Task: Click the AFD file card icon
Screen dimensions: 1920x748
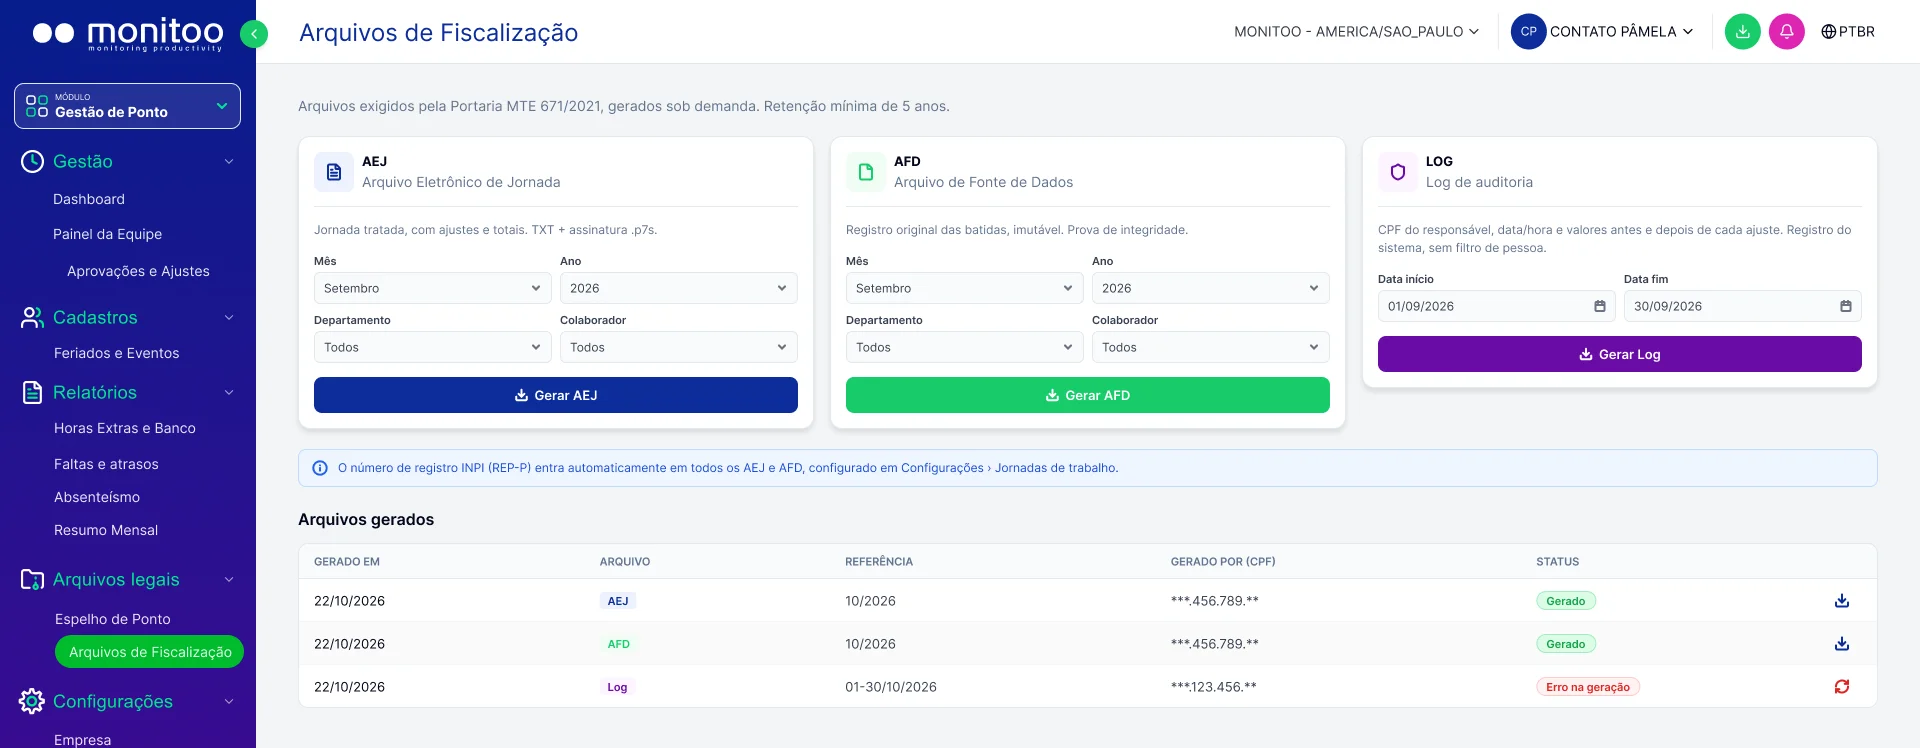Action: tap(866, 172)
